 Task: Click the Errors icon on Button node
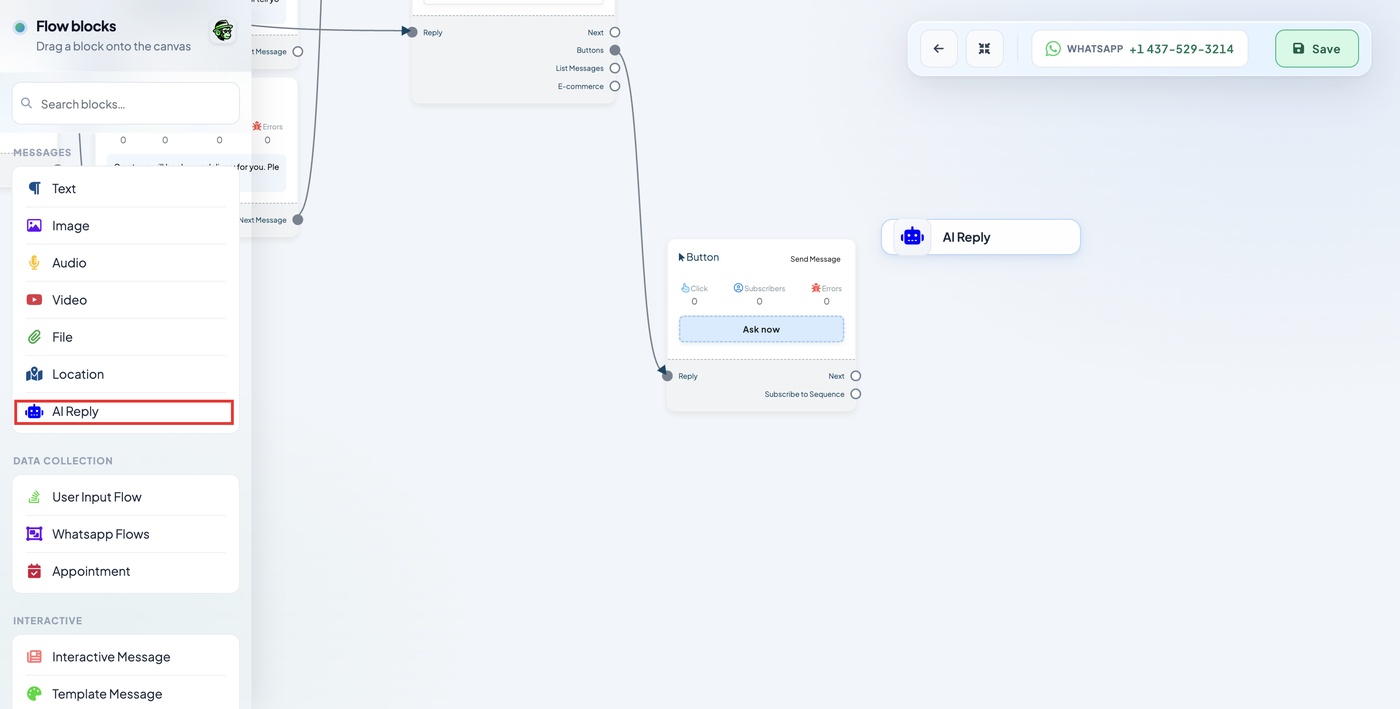816,288
